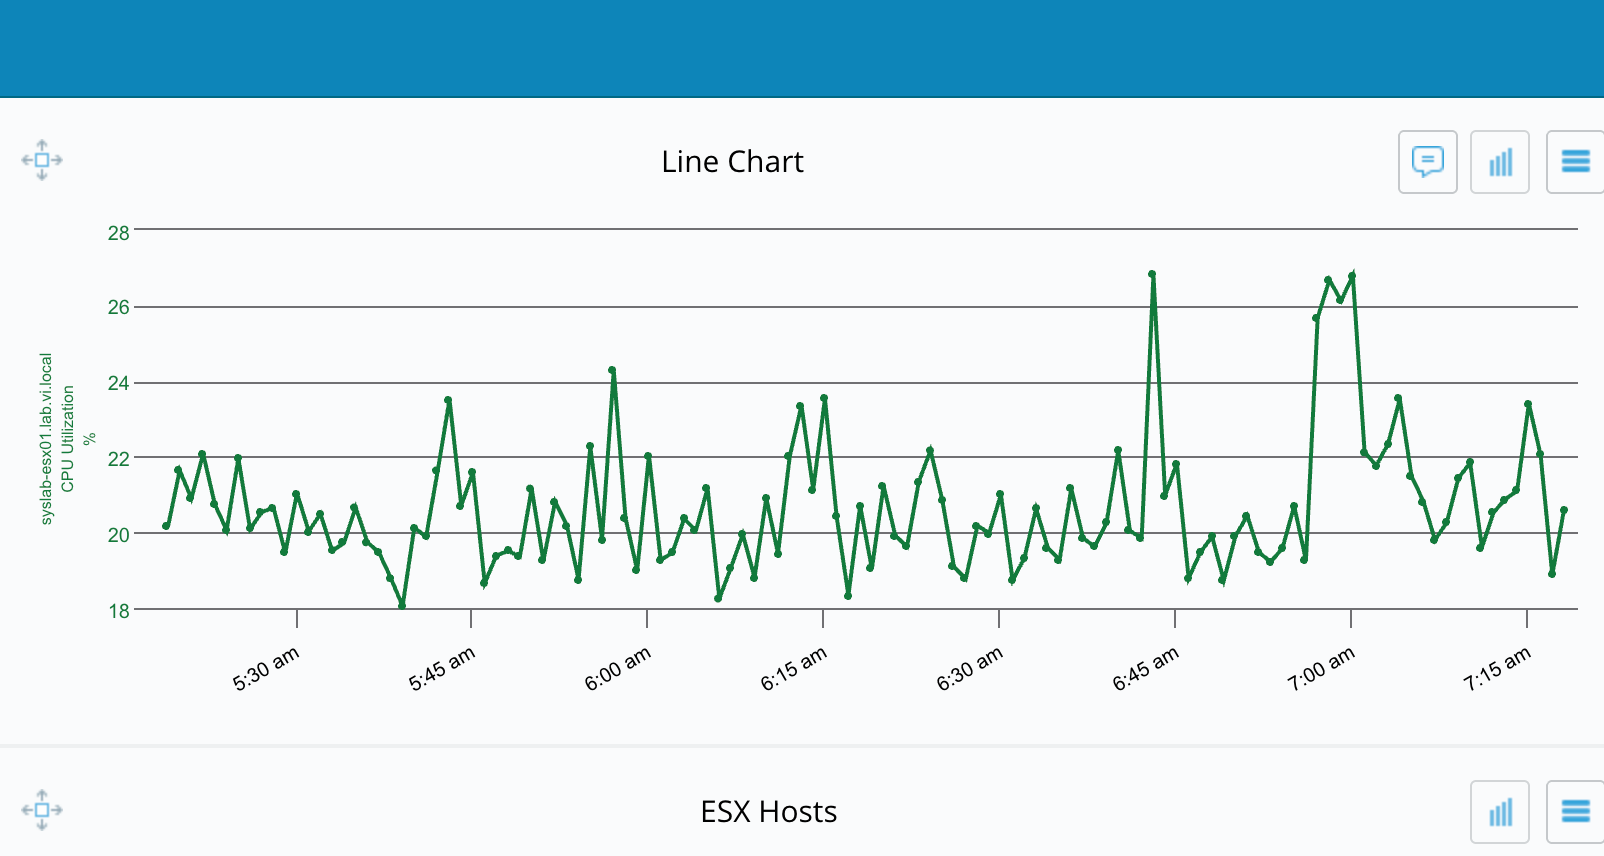Click the syslab-esx01.lab.vi.local axis label

coord(46,439)
